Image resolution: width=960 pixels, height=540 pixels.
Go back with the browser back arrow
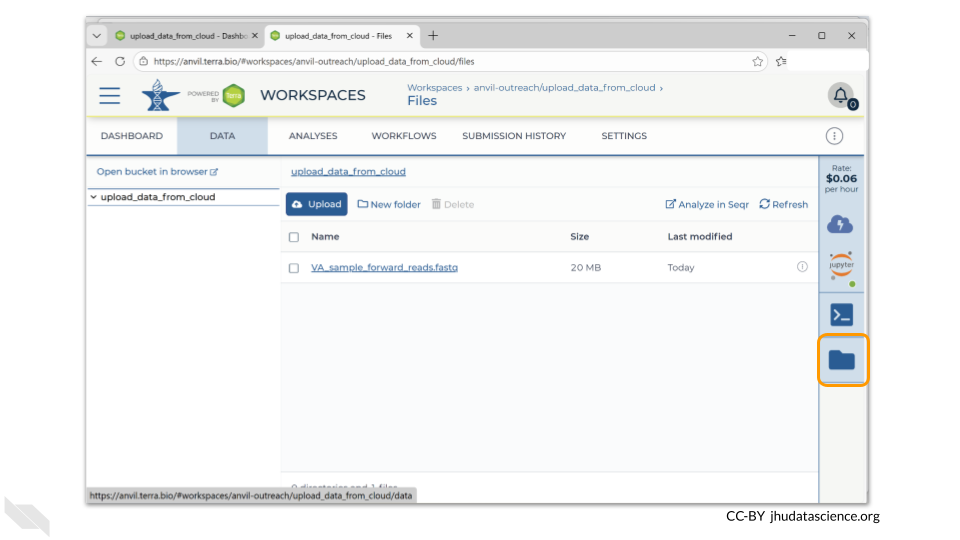(x=97, y=61)
